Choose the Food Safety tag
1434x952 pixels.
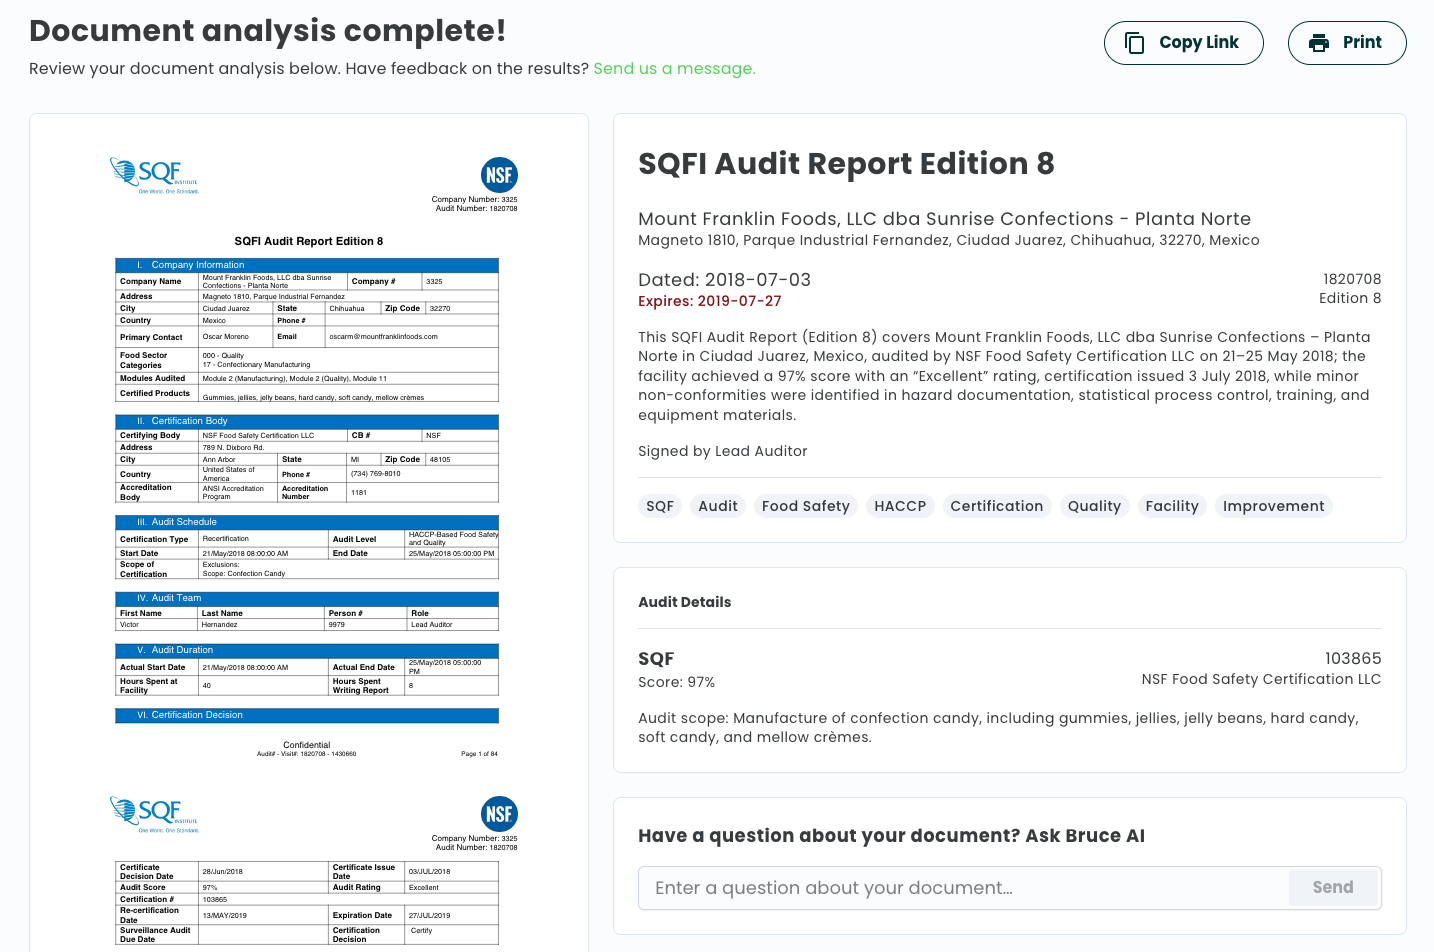coord(806,506)
